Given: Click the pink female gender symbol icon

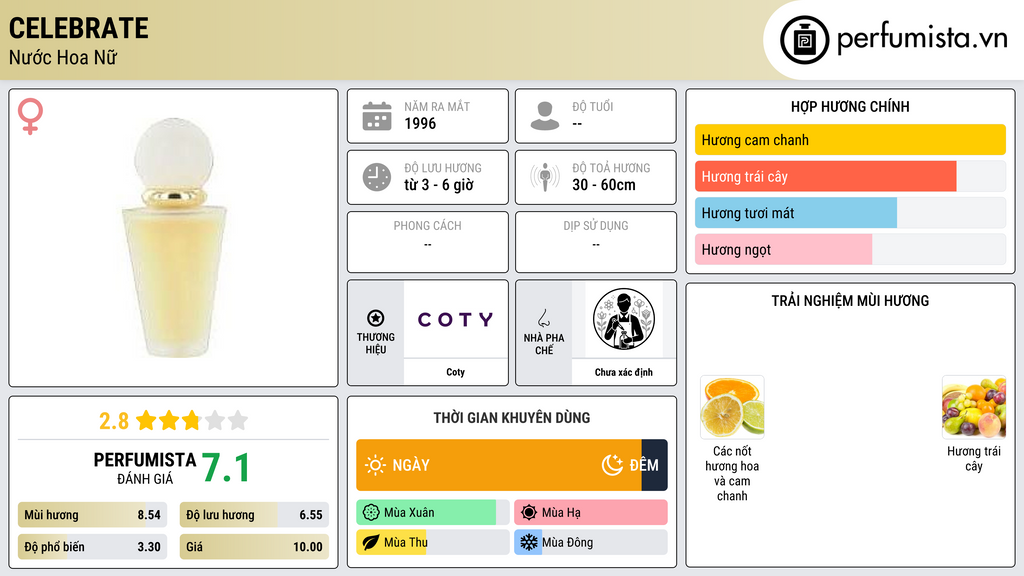Looking at the screenshot, I should pos(30,116).
